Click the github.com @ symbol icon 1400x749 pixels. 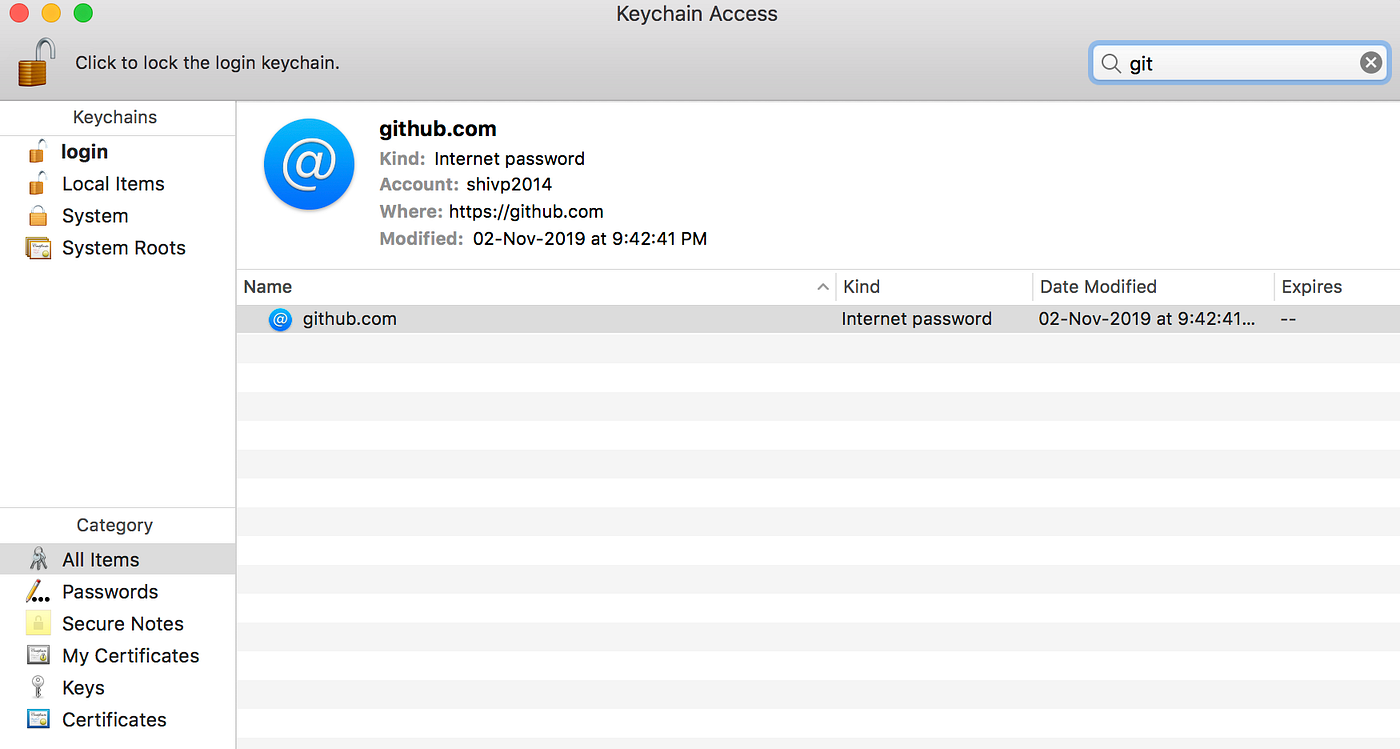[309, 165]
